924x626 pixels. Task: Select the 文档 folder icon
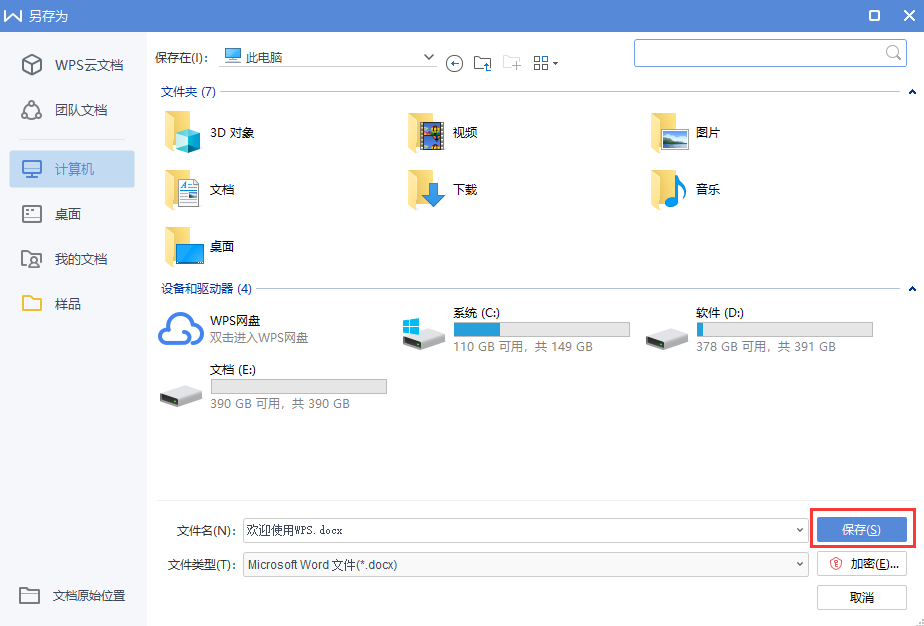pyautogui.click(x=183, y=189)
